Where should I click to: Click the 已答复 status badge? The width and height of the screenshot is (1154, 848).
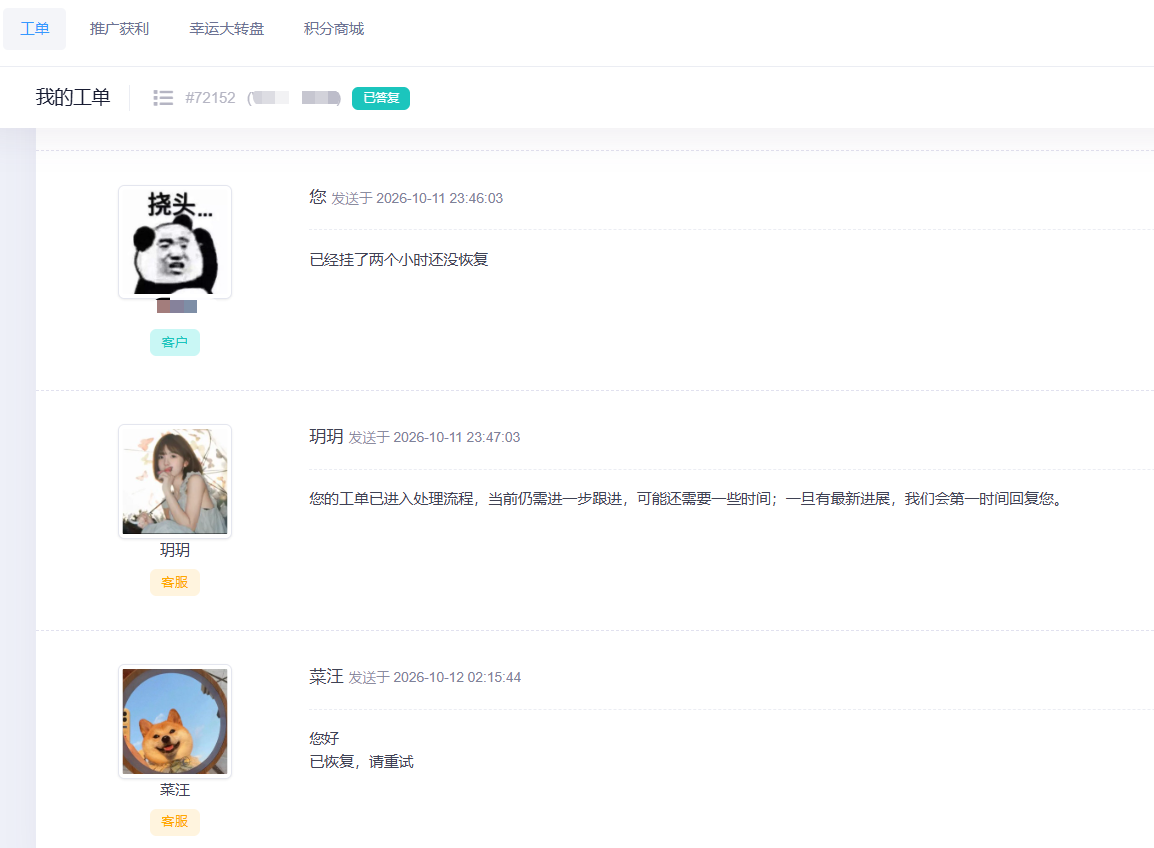[380, 98]
